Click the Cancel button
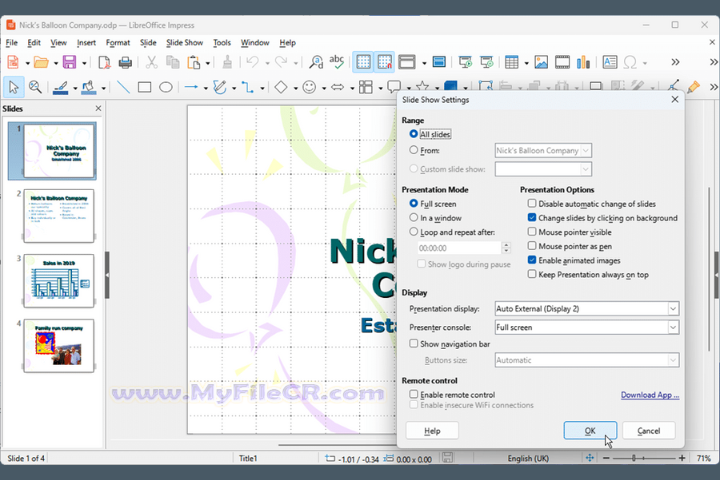720x480 pixels. (x=648, y=430)
